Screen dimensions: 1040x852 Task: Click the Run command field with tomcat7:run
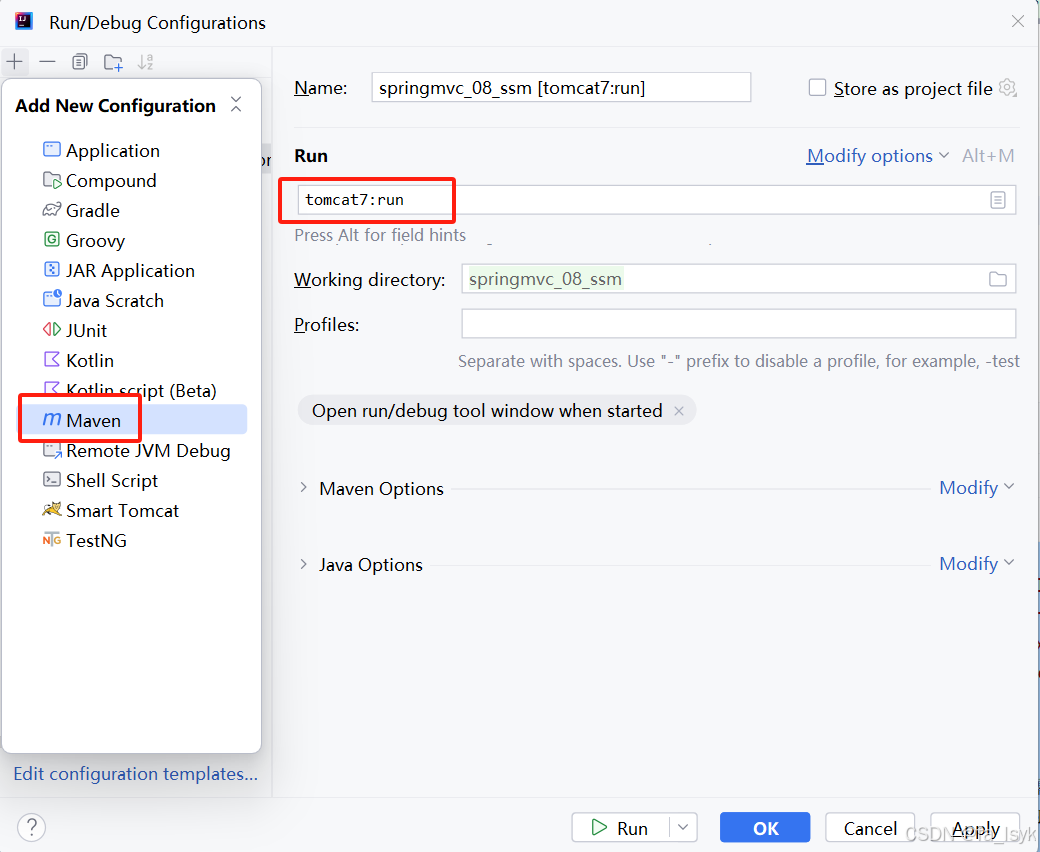pyautogui.click(x=657, y=200)
